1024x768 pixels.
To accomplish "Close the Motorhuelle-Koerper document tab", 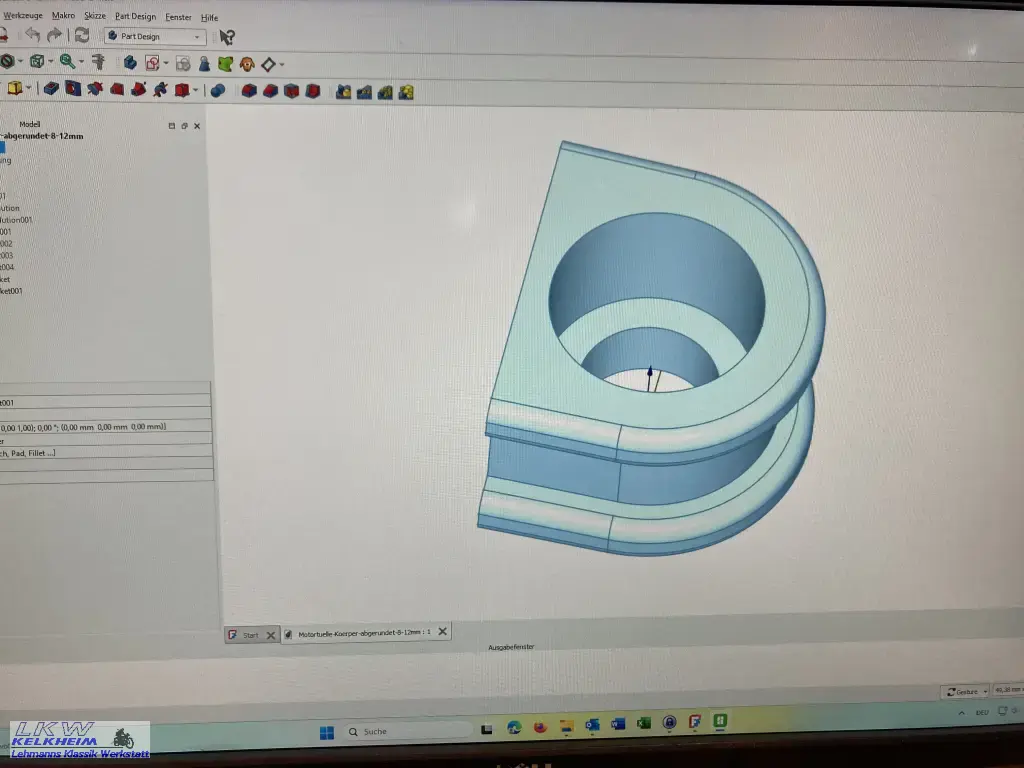I will pos(443,632).
